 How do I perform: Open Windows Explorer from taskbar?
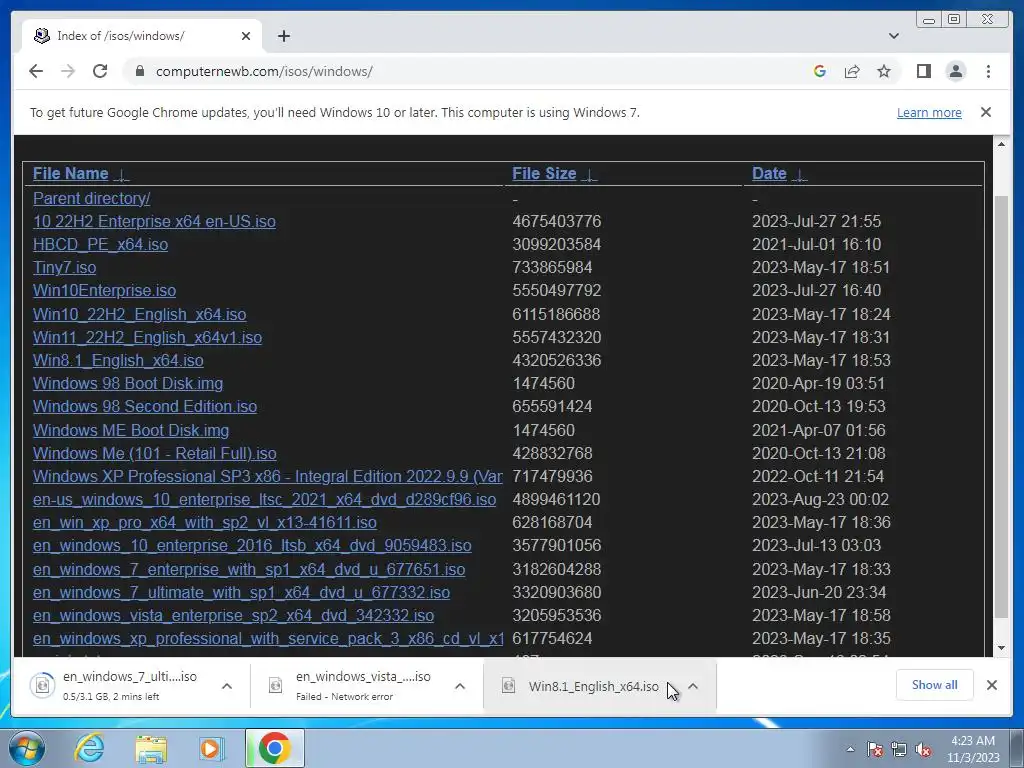(151, 749)
